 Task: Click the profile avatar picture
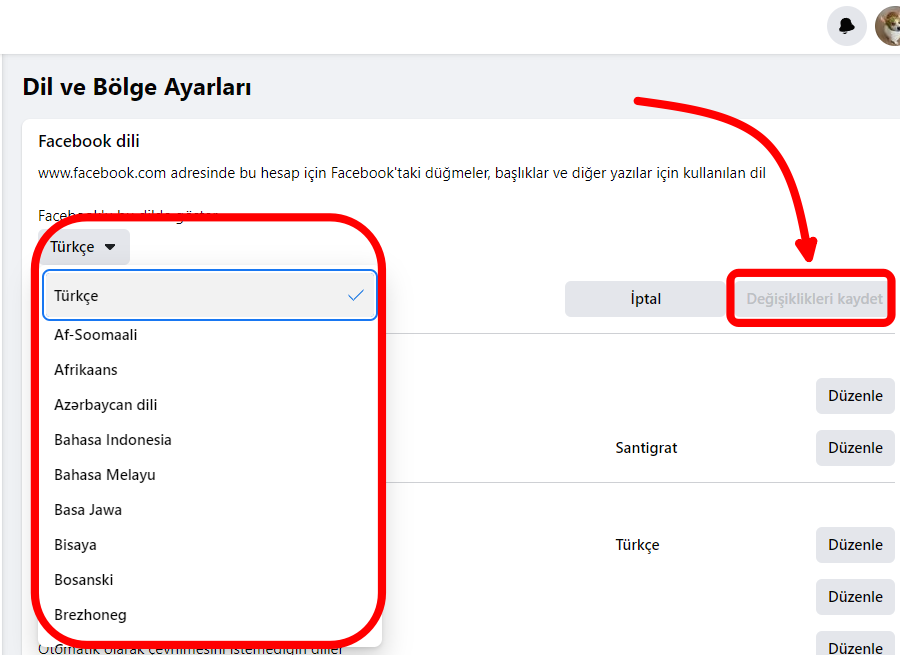(x=888, y=26)
